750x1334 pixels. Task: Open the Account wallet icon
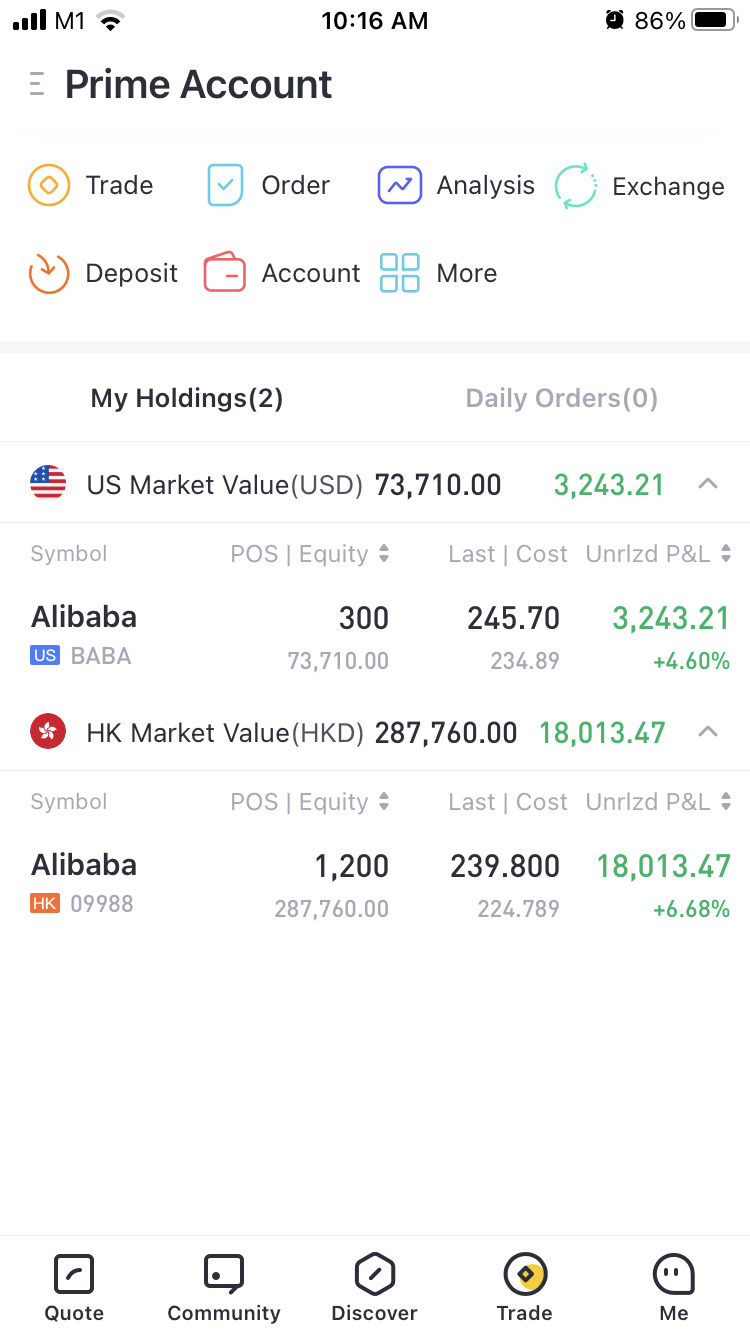click(225, 273)
